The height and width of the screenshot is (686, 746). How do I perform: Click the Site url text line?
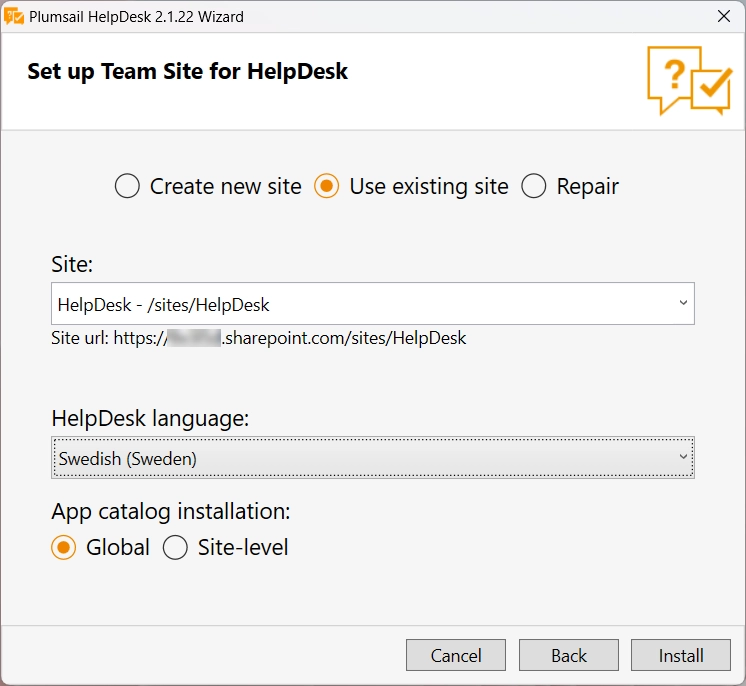pyautogui.click(x=259, y=338)
